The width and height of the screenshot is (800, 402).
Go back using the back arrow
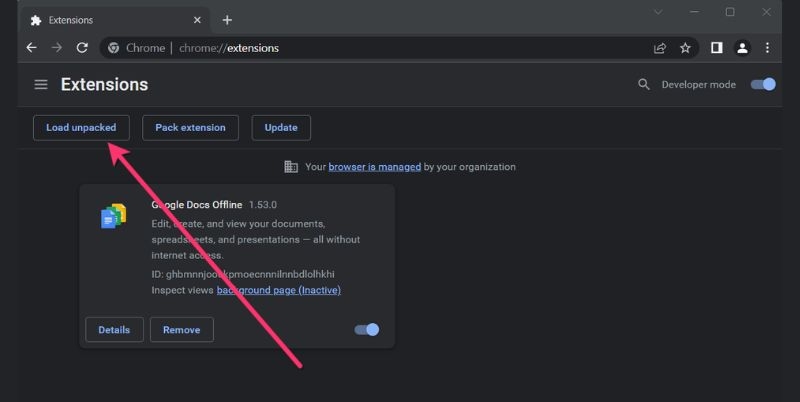(31, 47)
